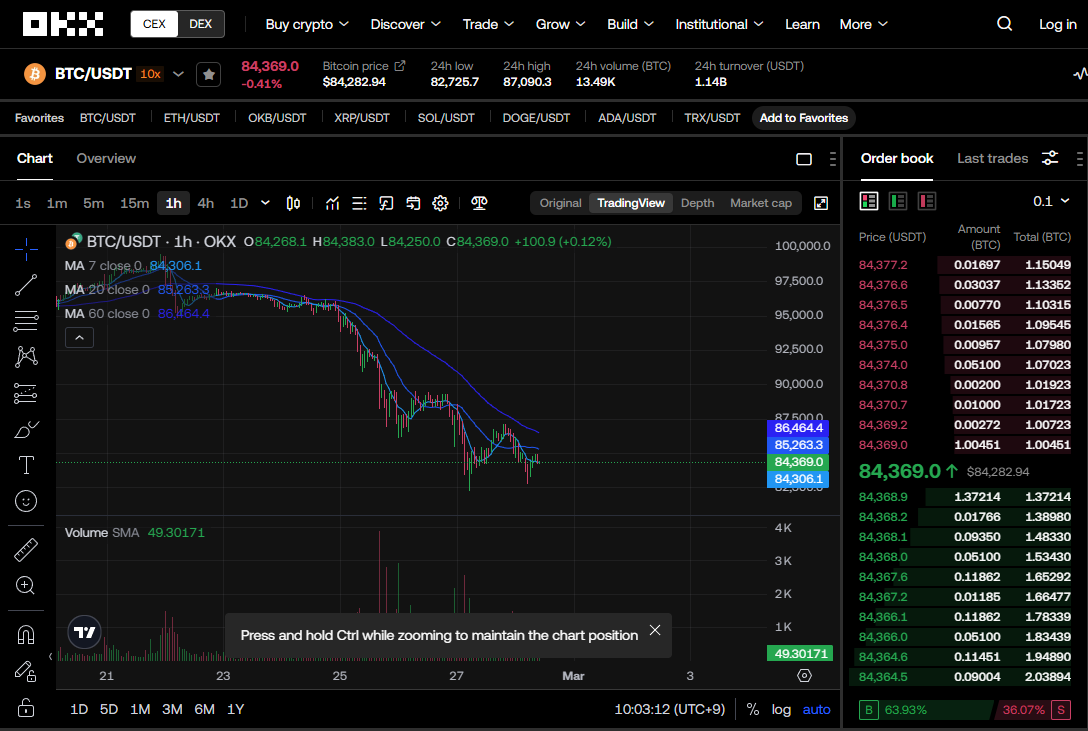Open the external Bitcoin price link icon

coord(400,66)
